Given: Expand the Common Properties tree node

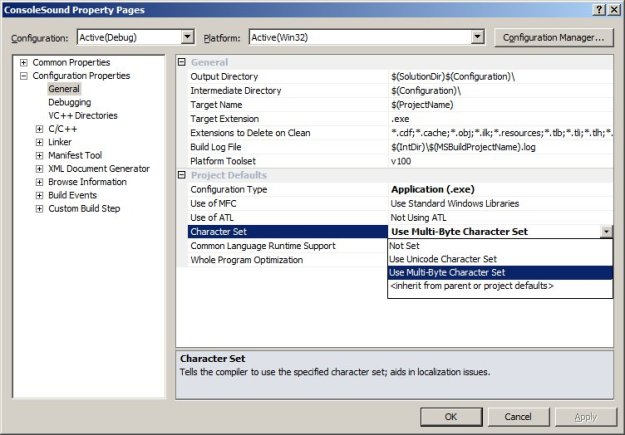Looking at the screenshot, I should tap(24, 62).
